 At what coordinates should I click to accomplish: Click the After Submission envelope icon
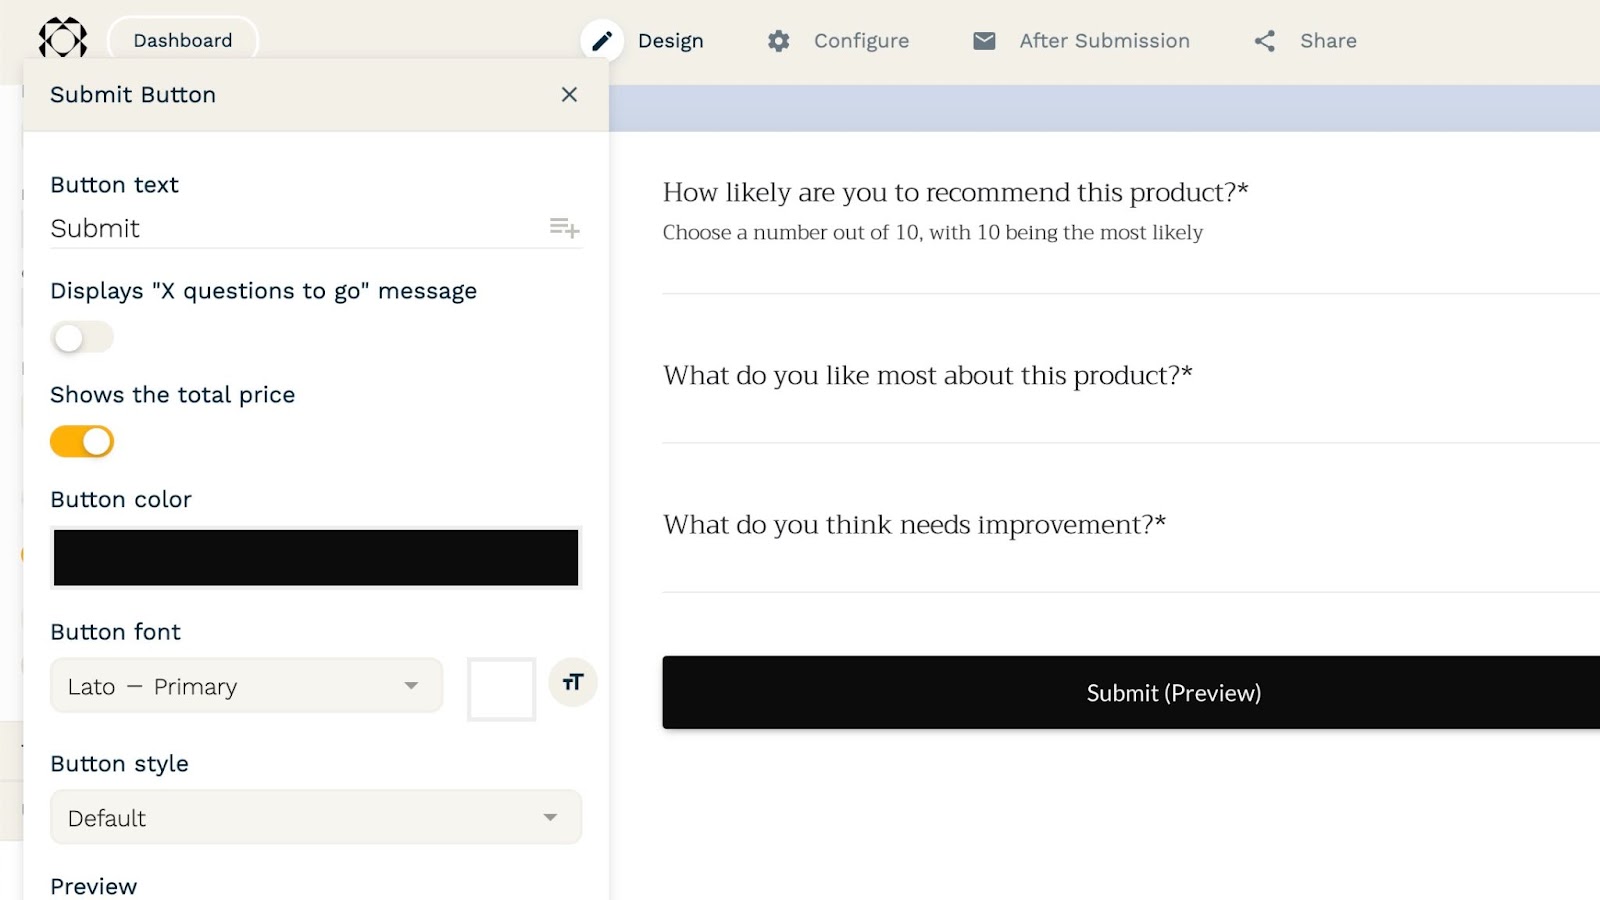(984, 41)
